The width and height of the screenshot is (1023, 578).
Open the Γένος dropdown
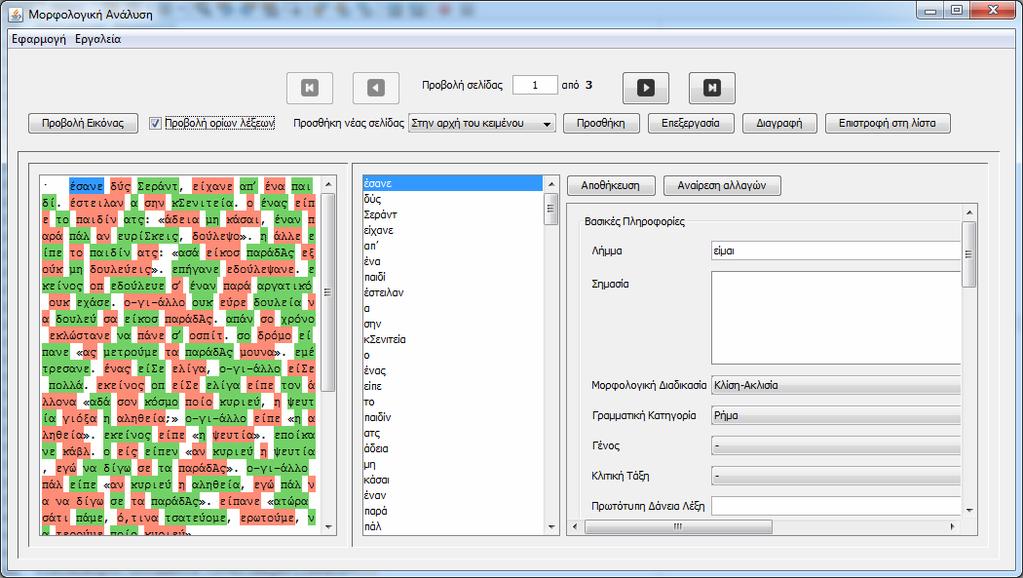[x=836, y=446]
